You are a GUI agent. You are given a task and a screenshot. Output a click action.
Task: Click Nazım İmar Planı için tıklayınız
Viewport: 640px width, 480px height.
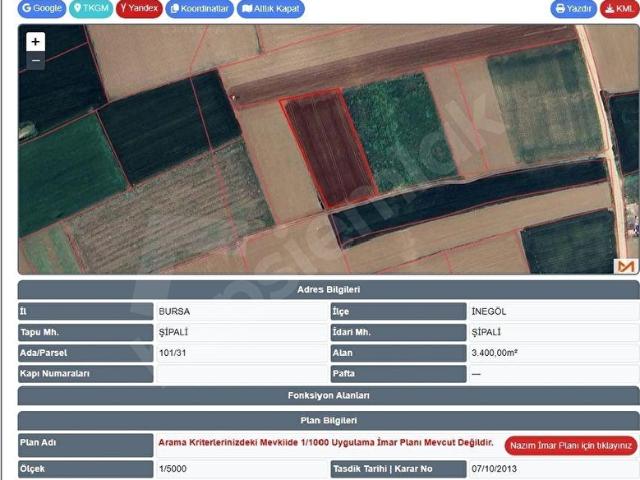point(571,446)
